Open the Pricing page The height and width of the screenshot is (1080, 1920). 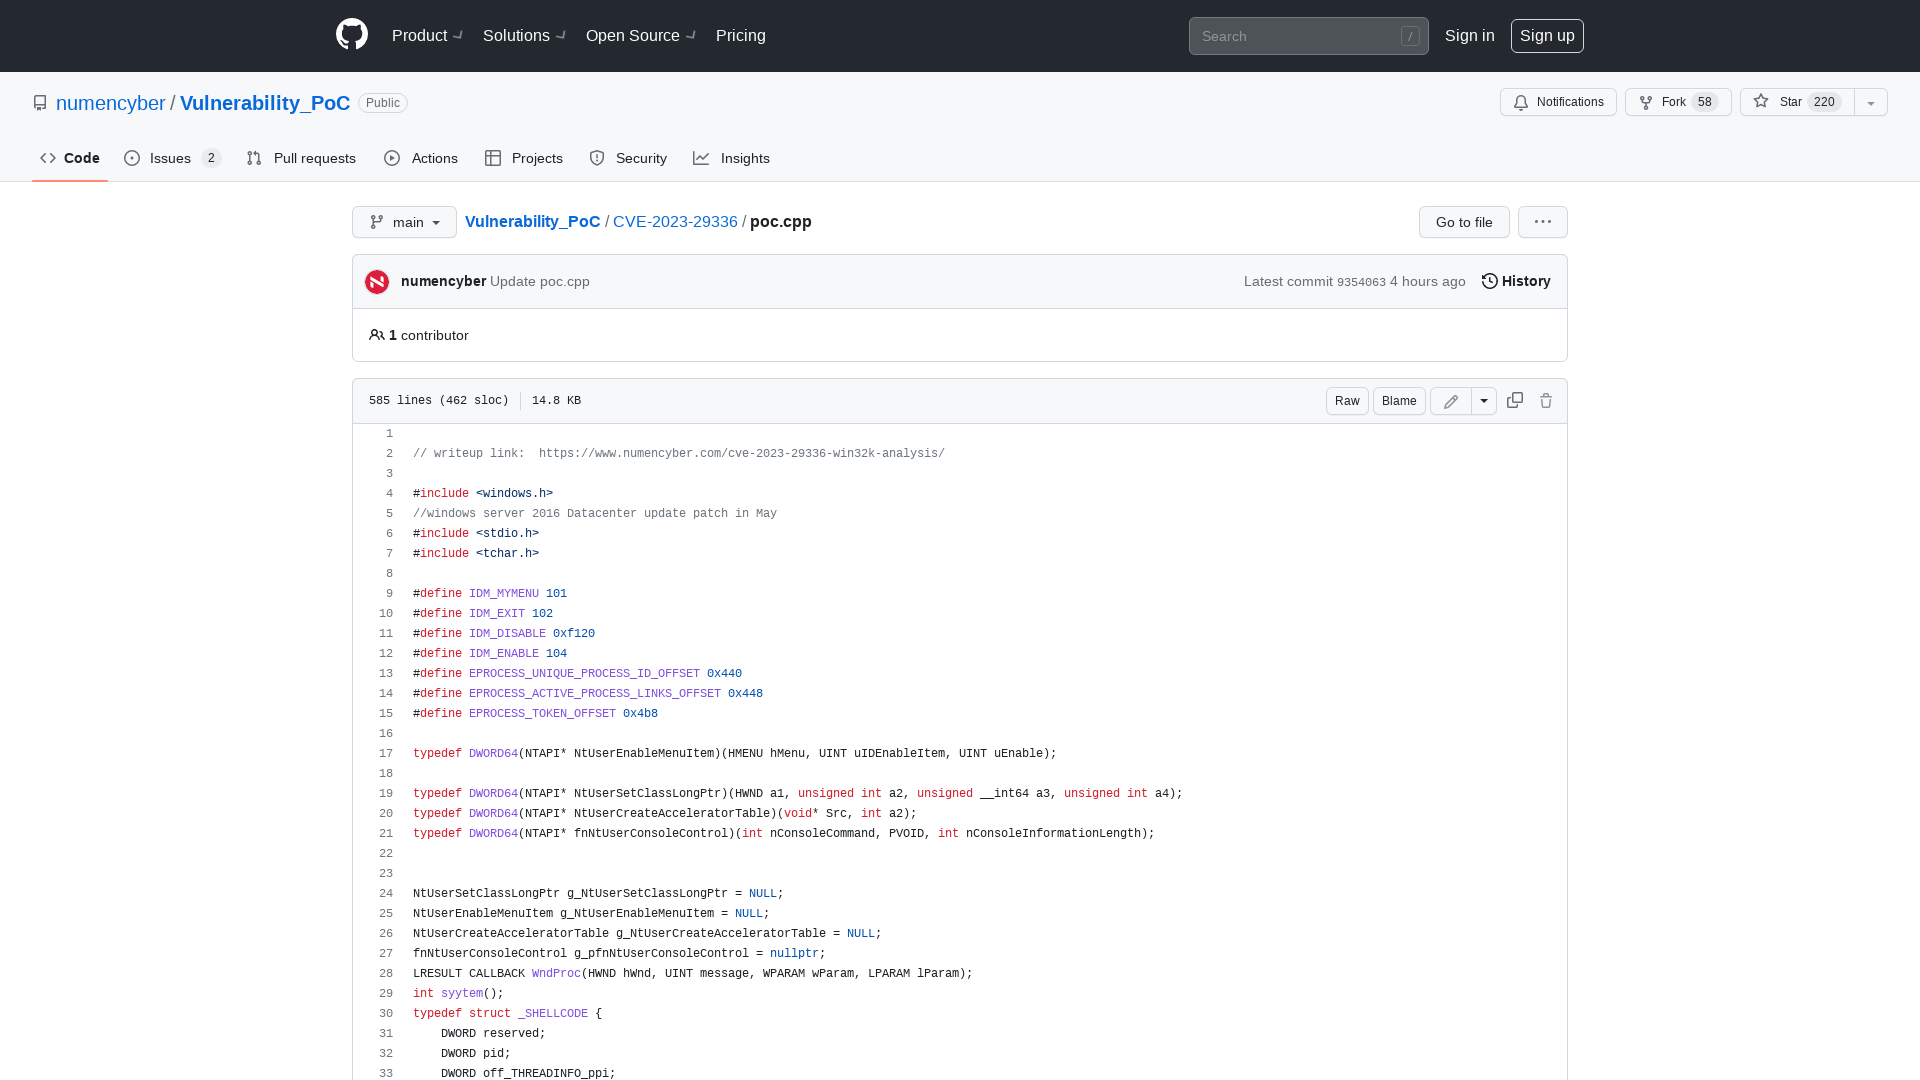pyautogui.click(x=741, y=35)
